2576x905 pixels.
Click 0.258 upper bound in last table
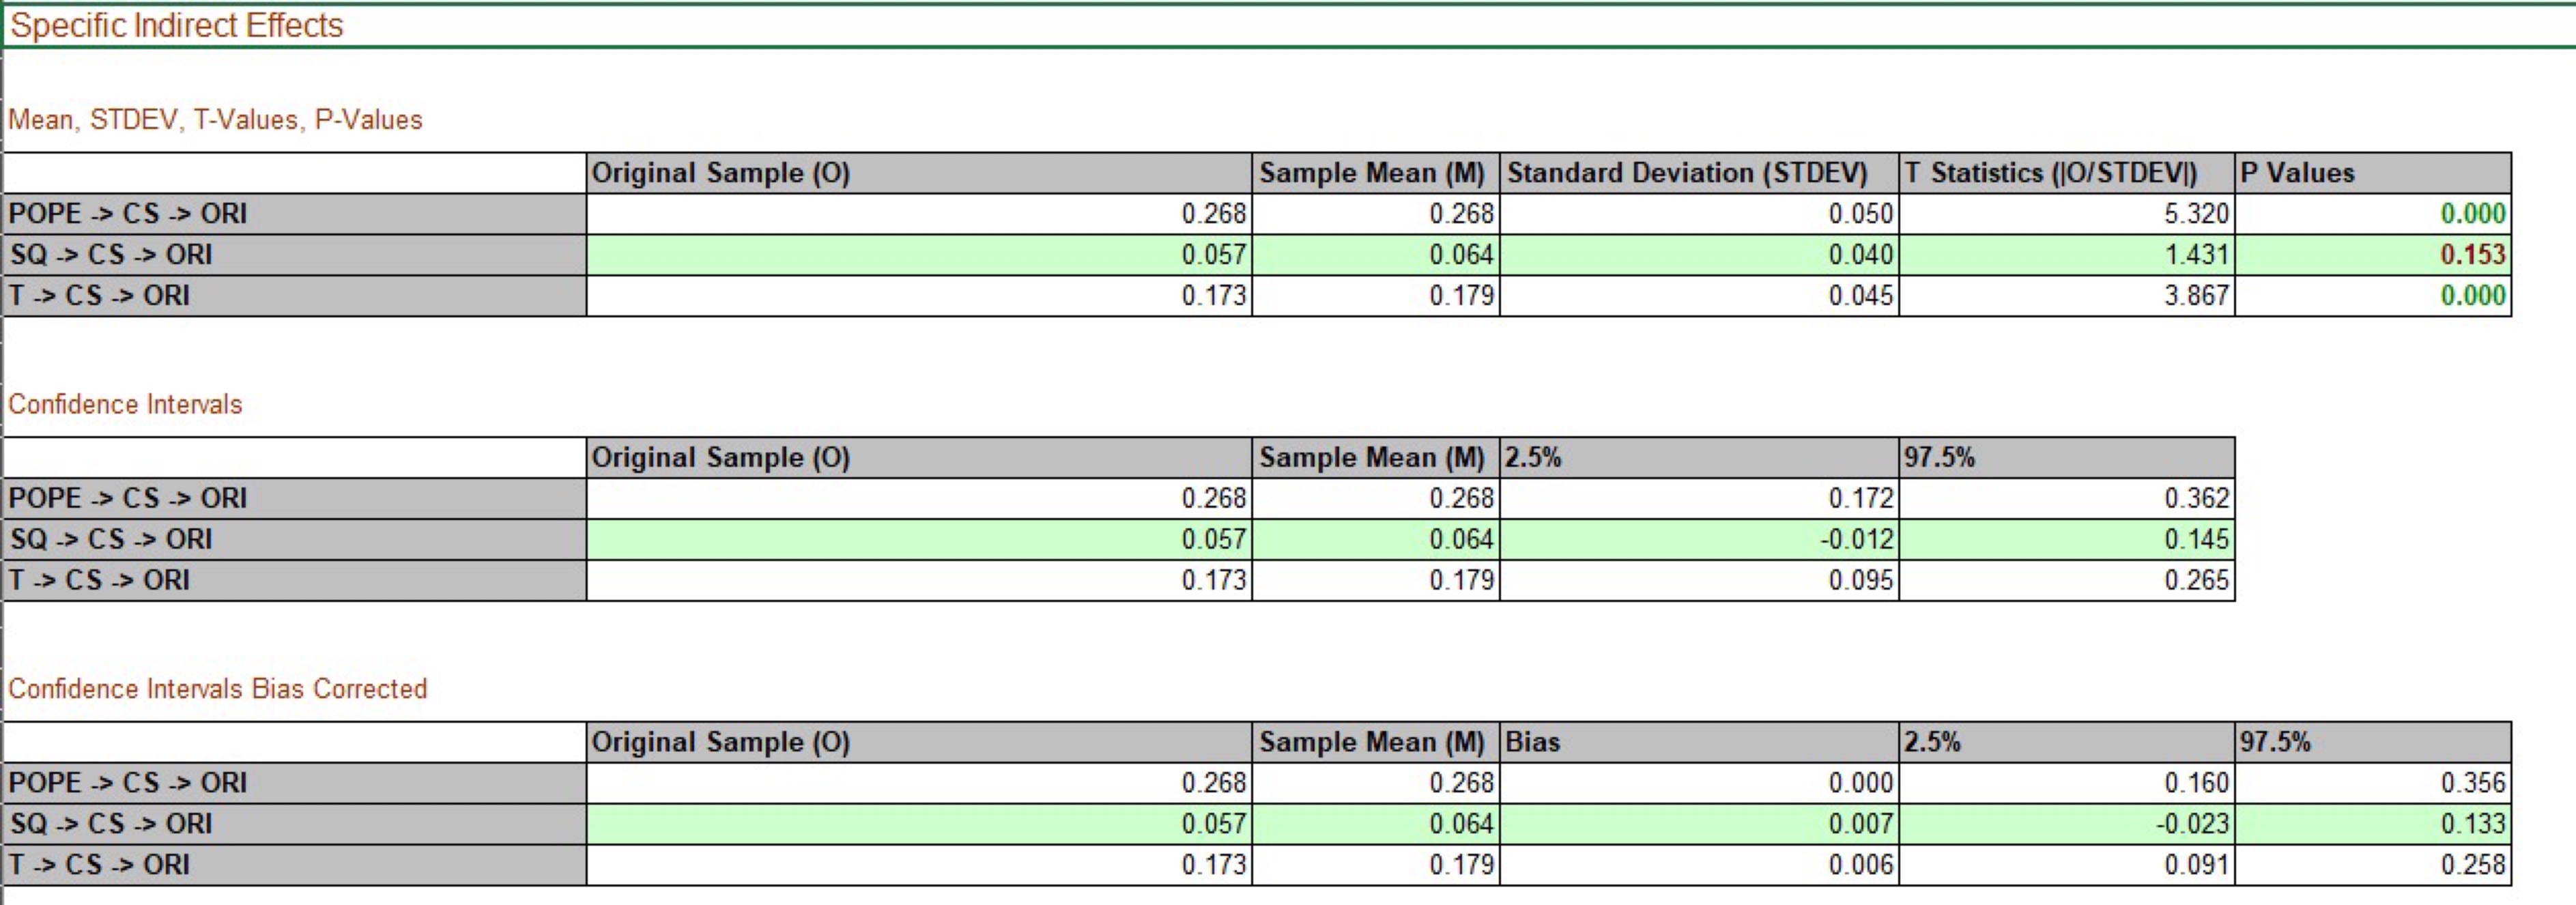click(x=2472, y=865)
